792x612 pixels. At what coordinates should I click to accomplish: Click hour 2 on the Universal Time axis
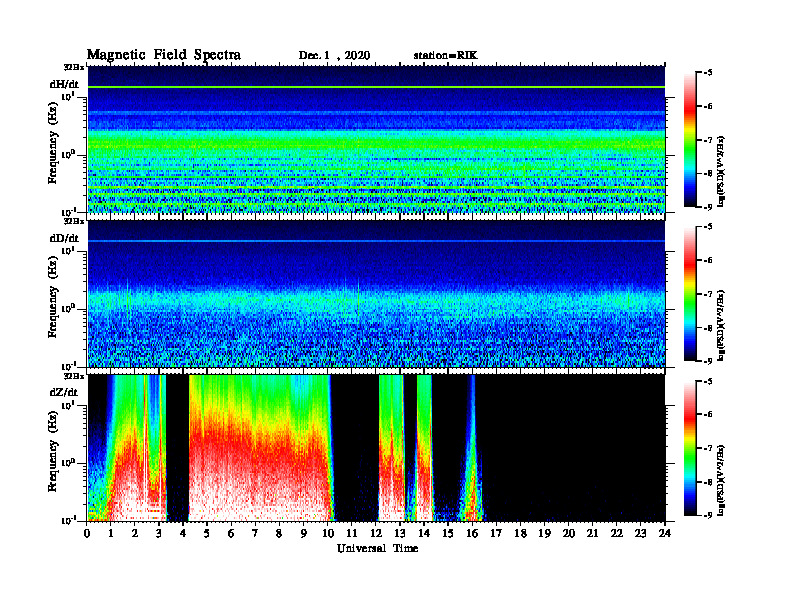point(135,534)
